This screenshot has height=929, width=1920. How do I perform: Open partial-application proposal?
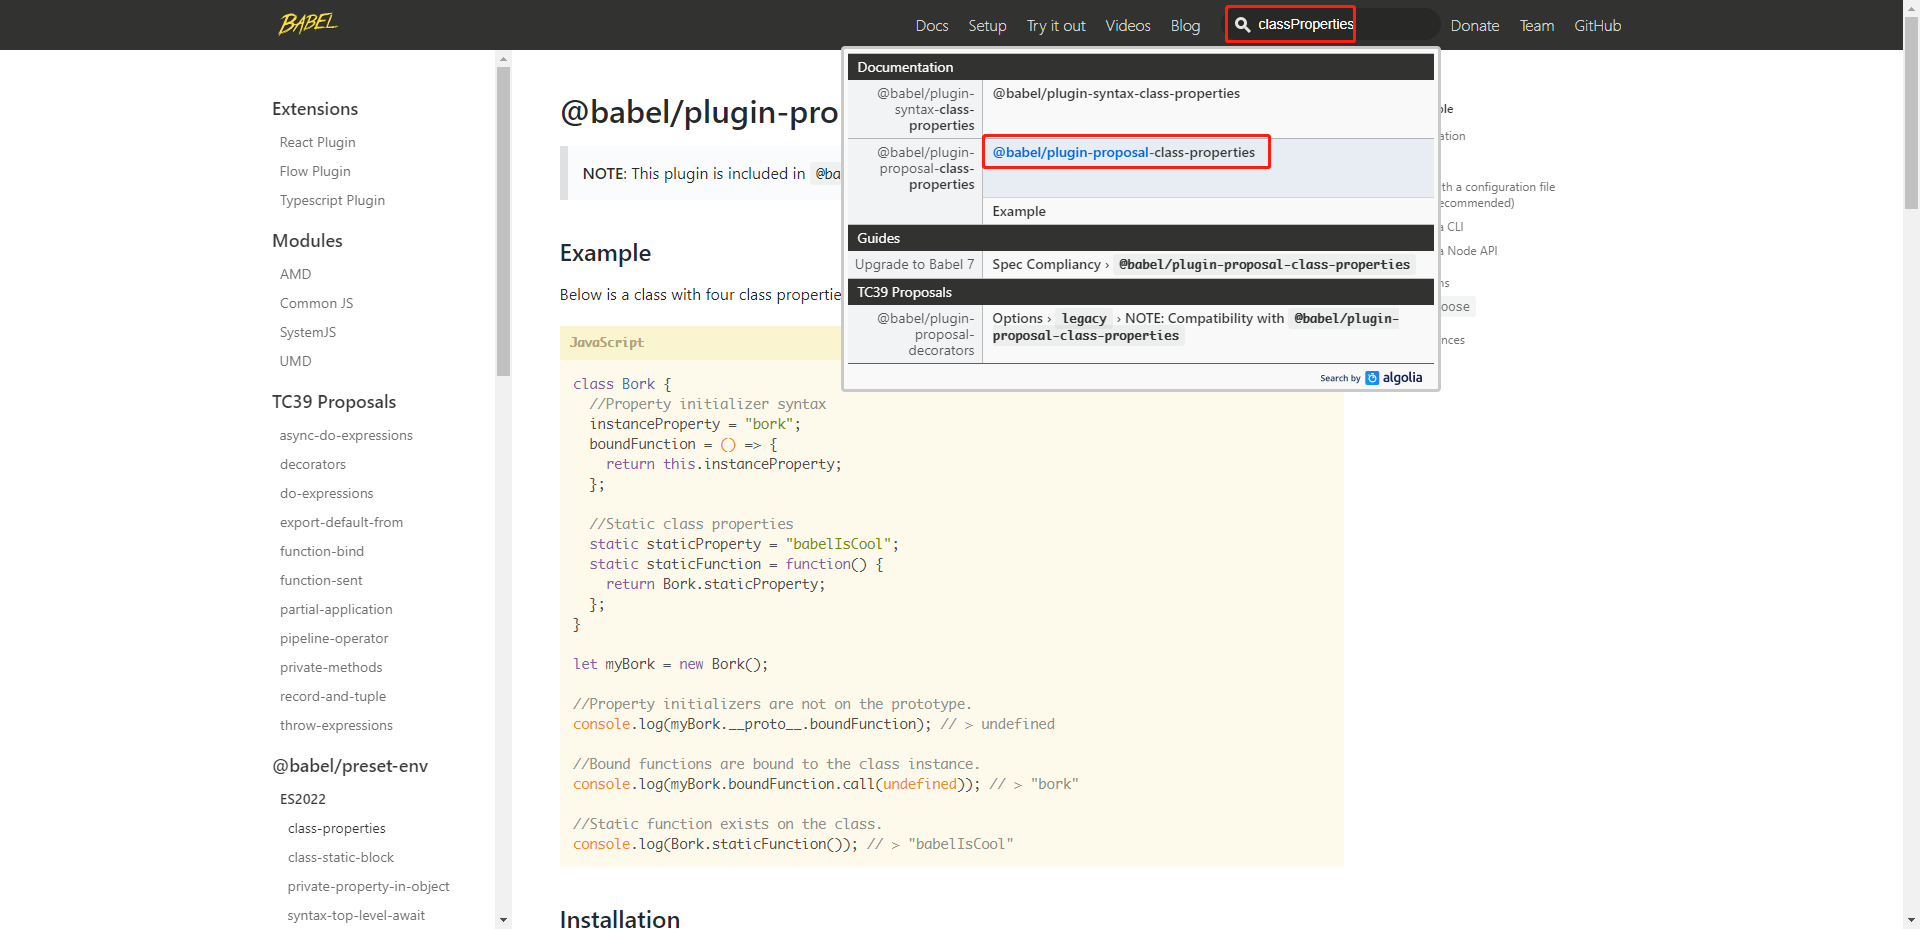tap(336, 609)
